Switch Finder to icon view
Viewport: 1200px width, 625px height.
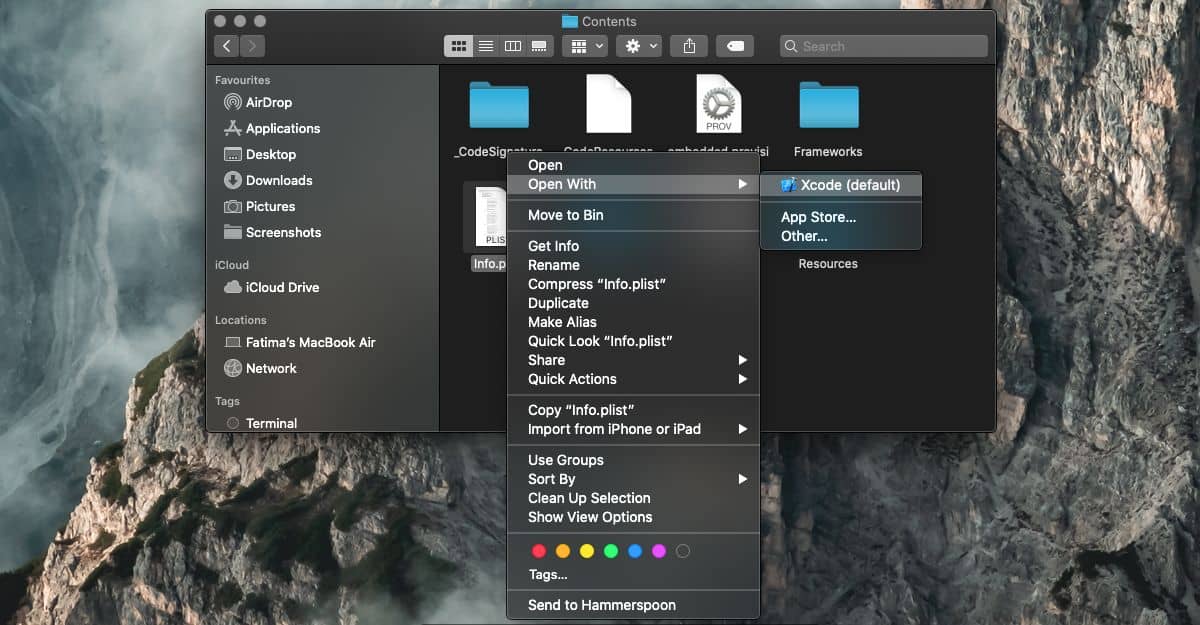460,46
